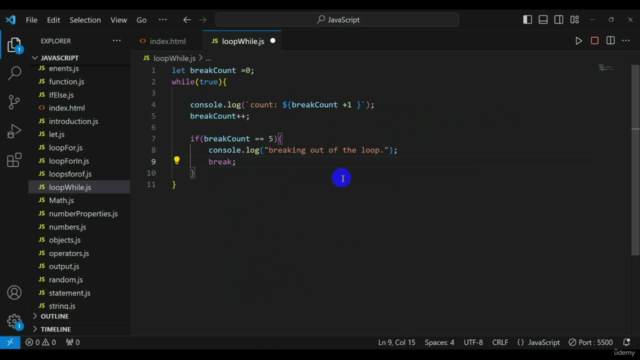This screenshot has height=360, width=640.
Task: Open the Extensions view
Action: click(x=14, y=160)
